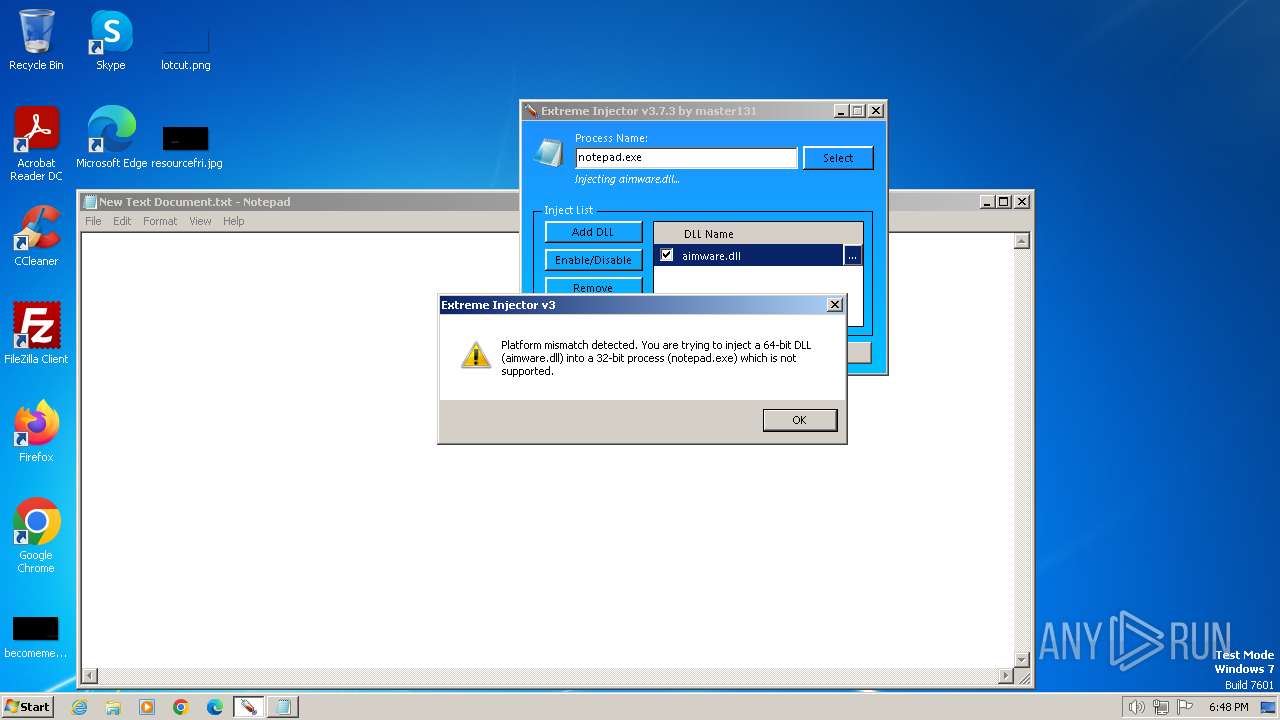Click the 6:48 PM taskbar clock

pos(1228,707)
